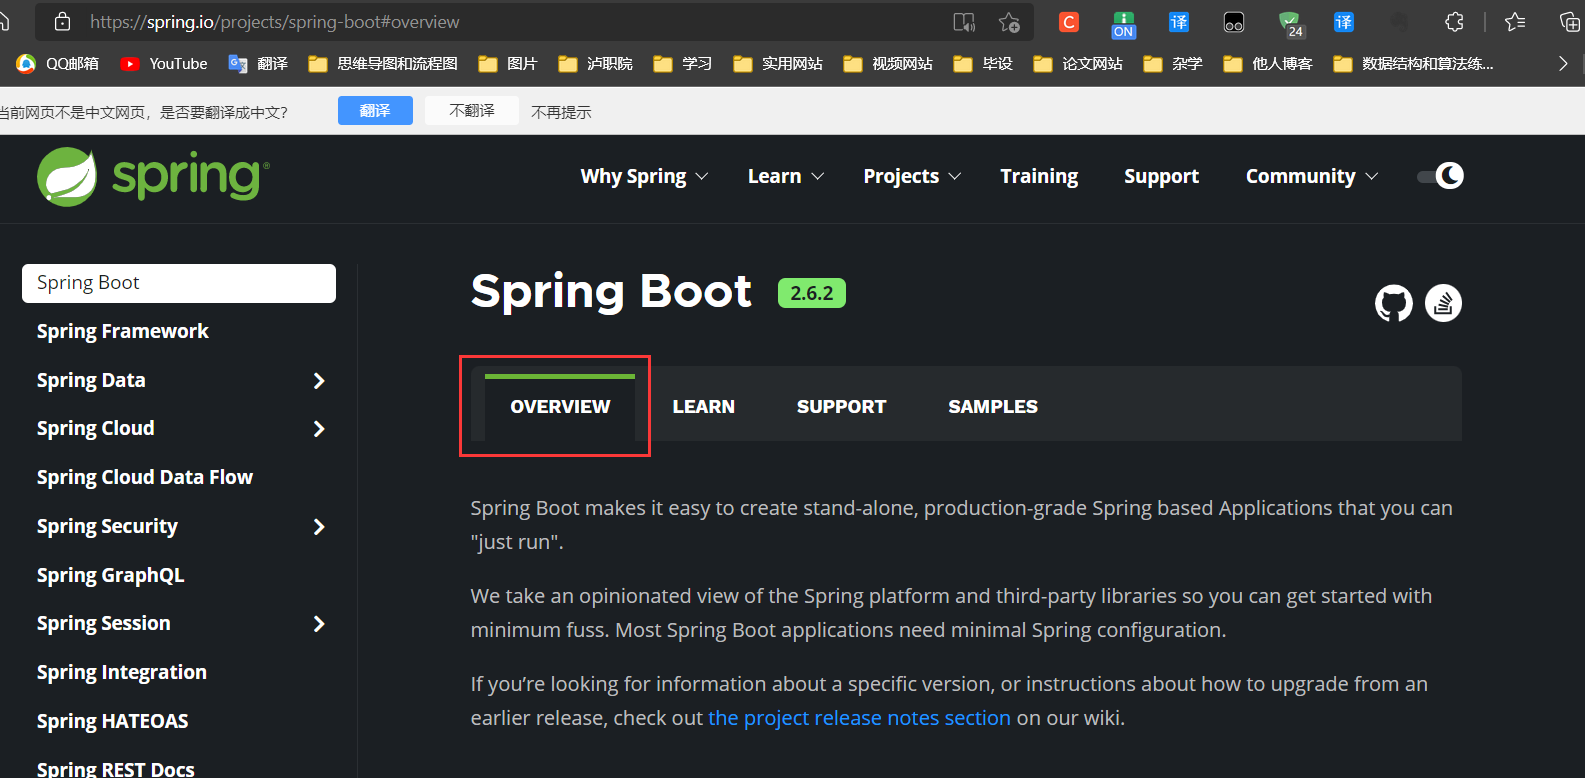Click the 2.6.2 version badge
This screenshot has height=778, width=1585.
pos(812,293)
